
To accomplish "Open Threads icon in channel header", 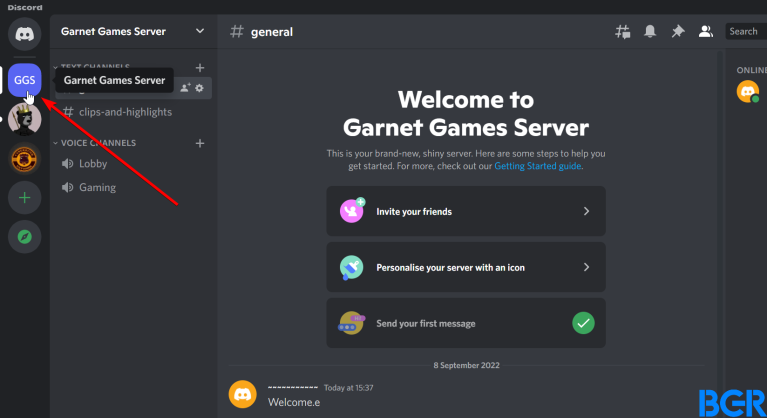I will pos(622,32).
